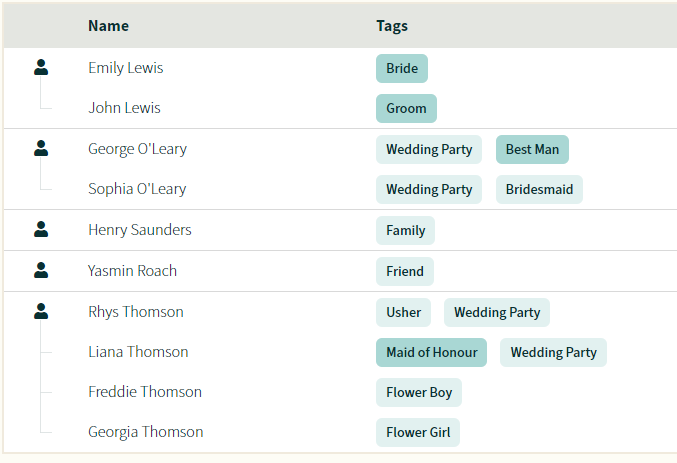Click the Usher tag for Rhys Thomson
This screenshot has height=463, width=677.
point(403,313)
